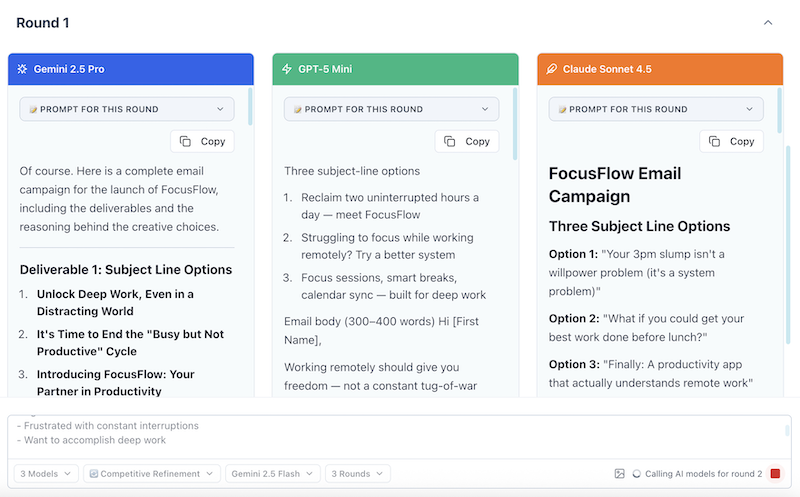
Task: Click the red stop generation button
Action: [775, 473]
